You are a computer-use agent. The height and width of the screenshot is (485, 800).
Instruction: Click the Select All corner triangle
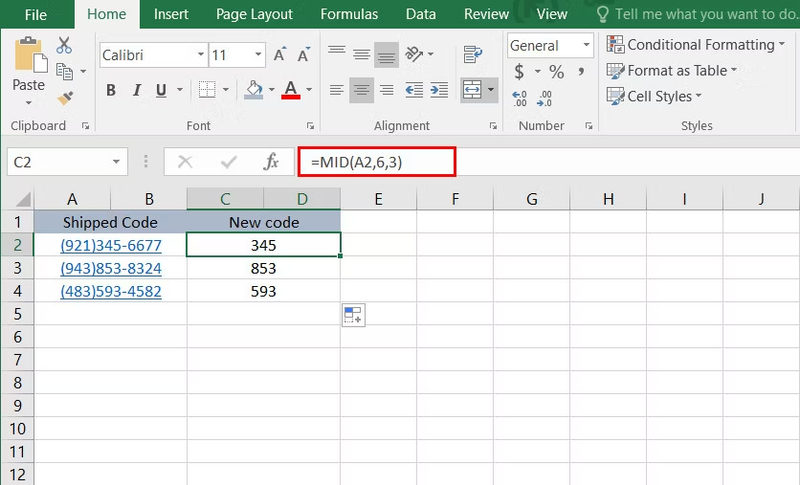(x=22, y=199)
